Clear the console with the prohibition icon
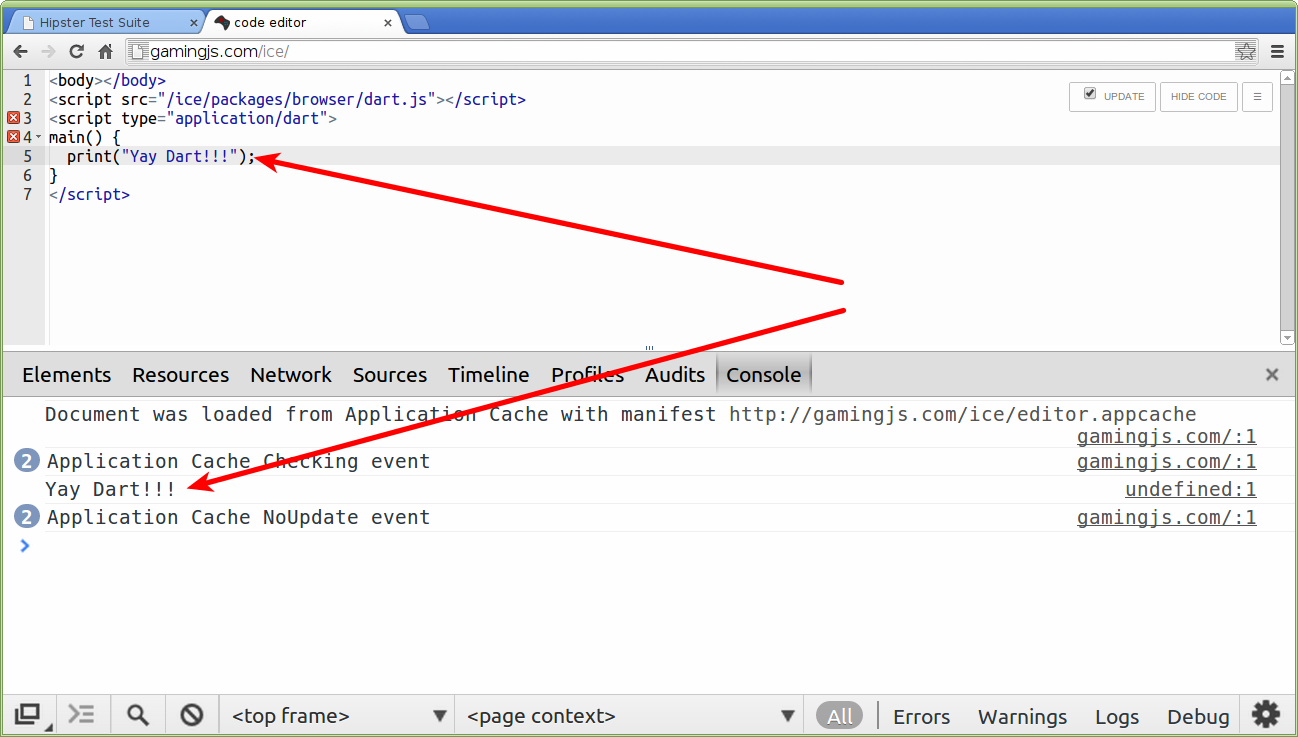This screenshot has height=737, width=1298. 191,714
